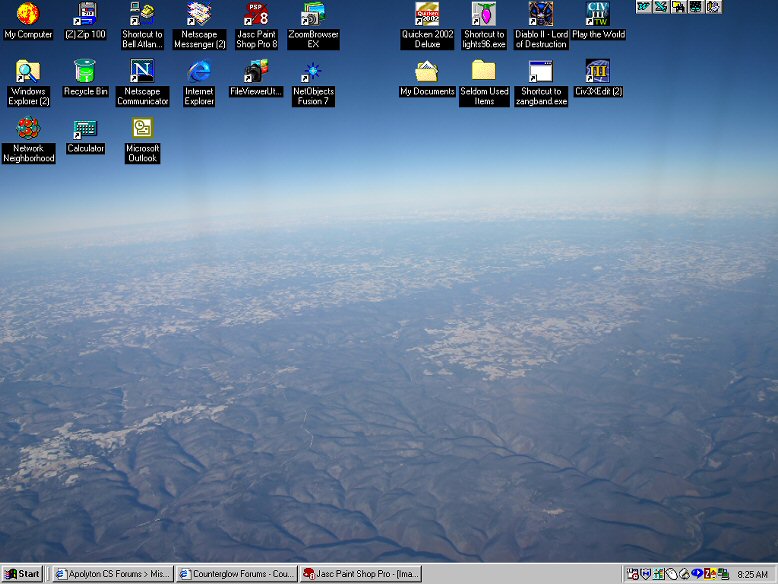Switch to Apolyton CS Forums taskbar window
The height and width of the screenshot is (584, 778).
tap(112, 574)
